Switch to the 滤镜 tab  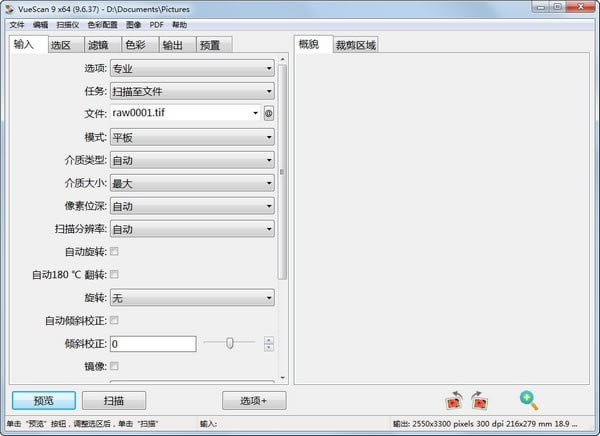[99, 45]
